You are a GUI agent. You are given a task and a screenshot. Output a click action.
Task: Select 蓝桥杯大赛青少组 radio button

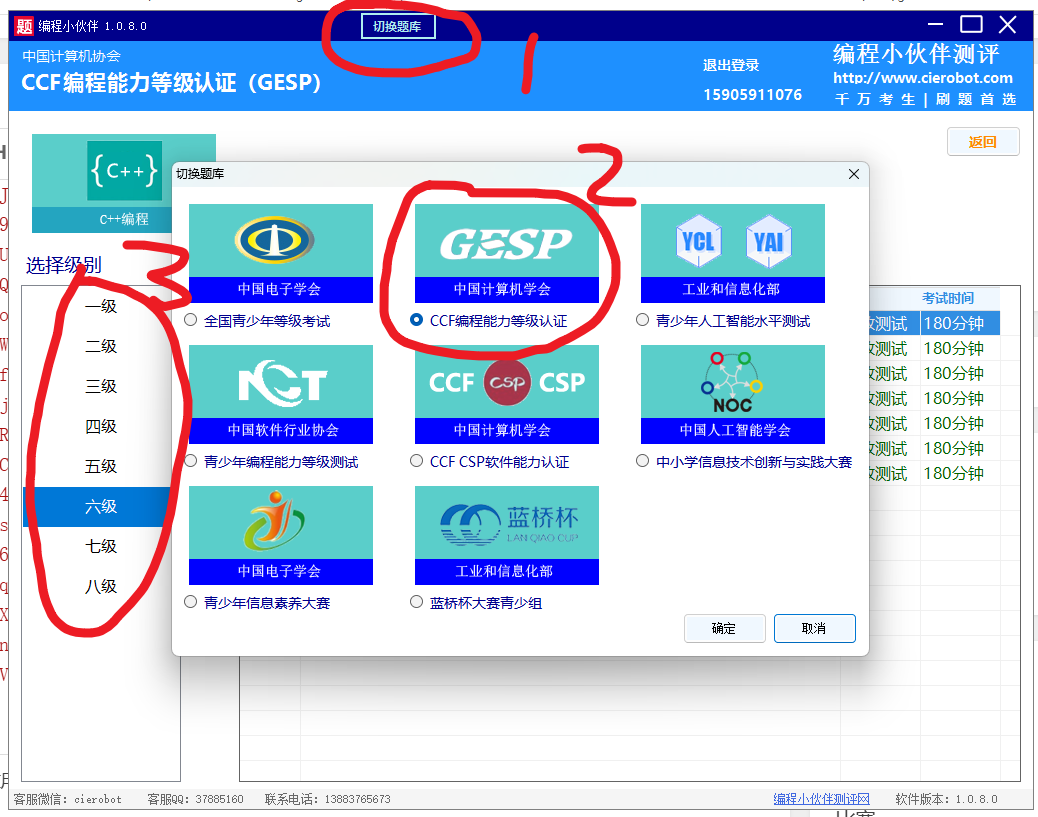tap(416, 602)
